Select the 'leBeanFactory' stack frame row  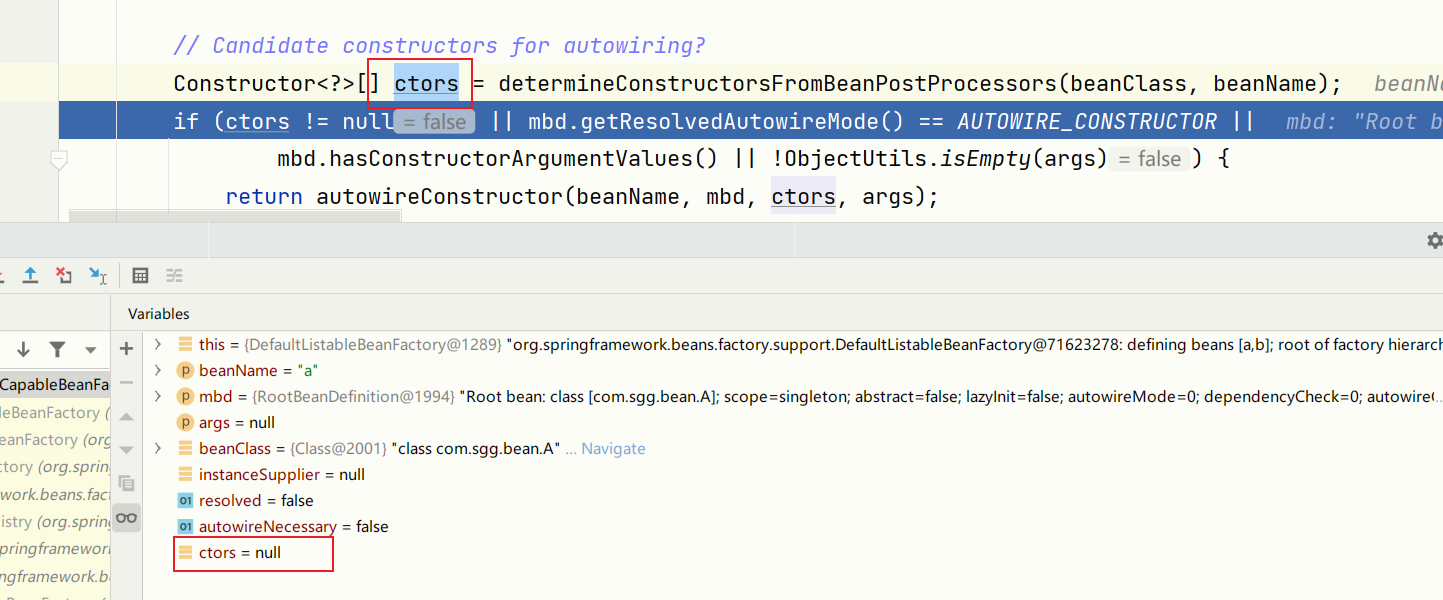55,412
